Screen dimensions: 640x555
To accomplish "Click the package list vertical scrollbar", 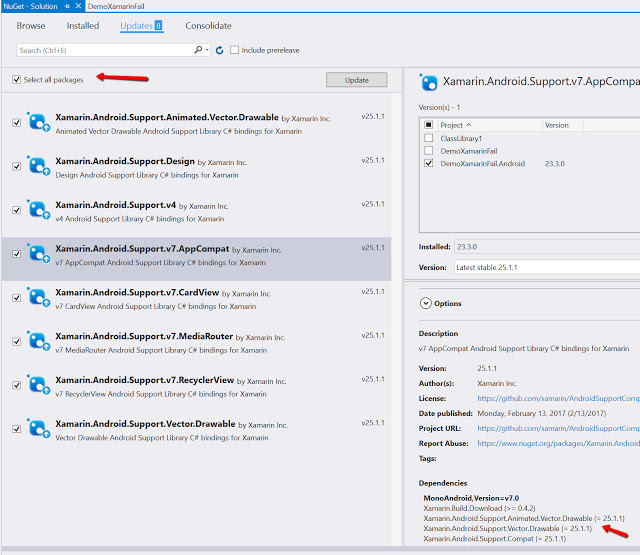I will pyautogui.click(x=396, y=318).
